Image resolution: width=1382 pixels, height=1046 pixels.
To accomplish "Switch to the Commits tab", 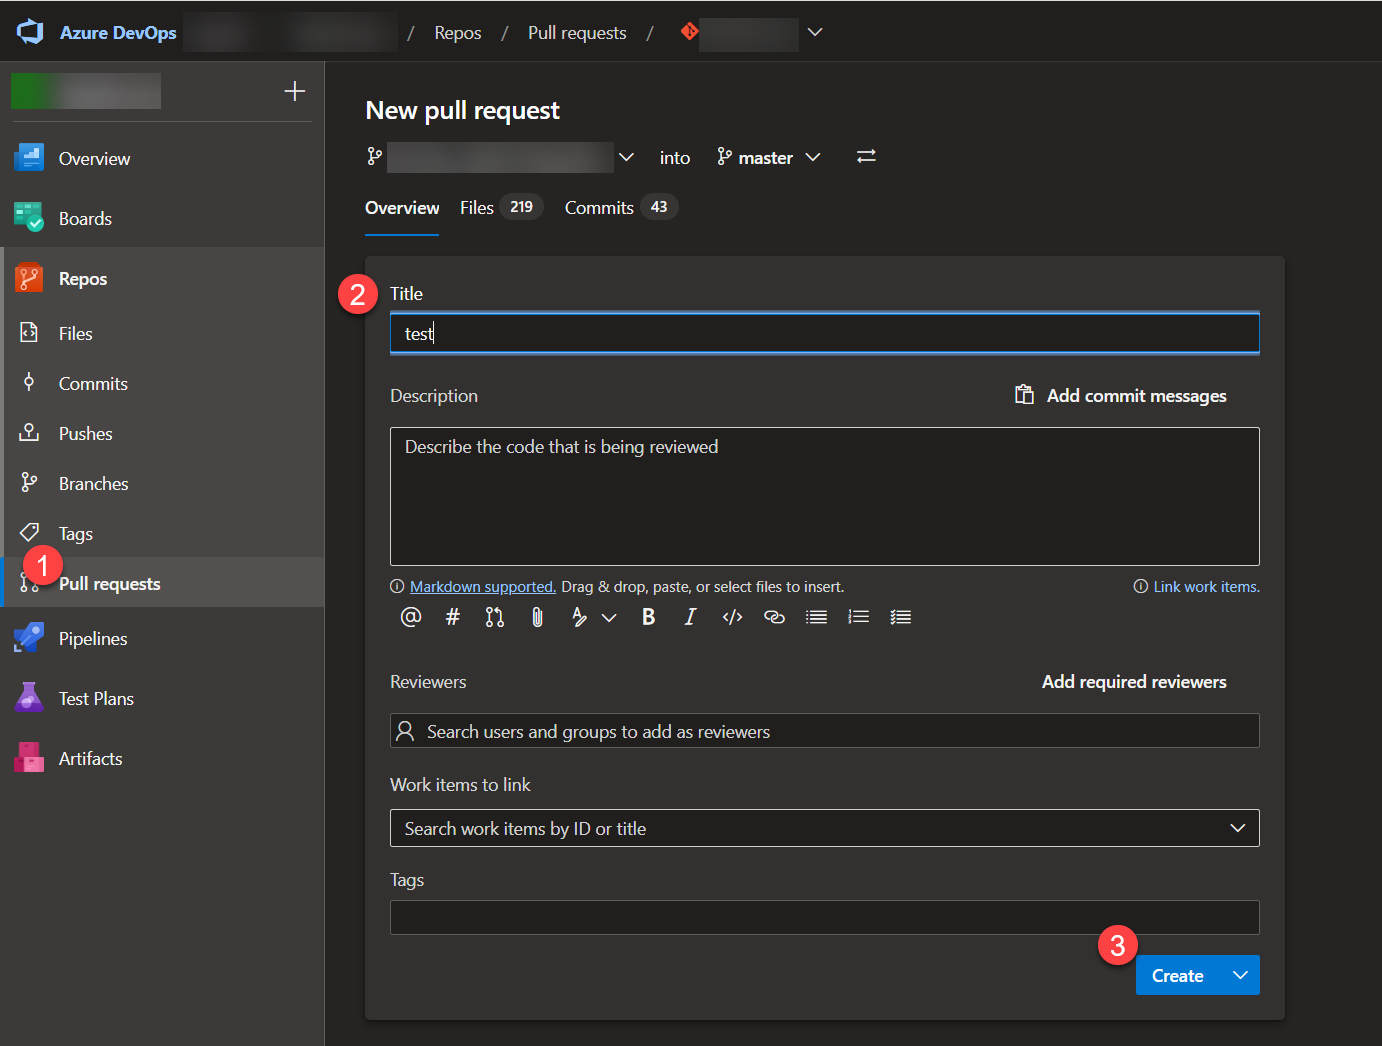I will [x=621, y=208].
